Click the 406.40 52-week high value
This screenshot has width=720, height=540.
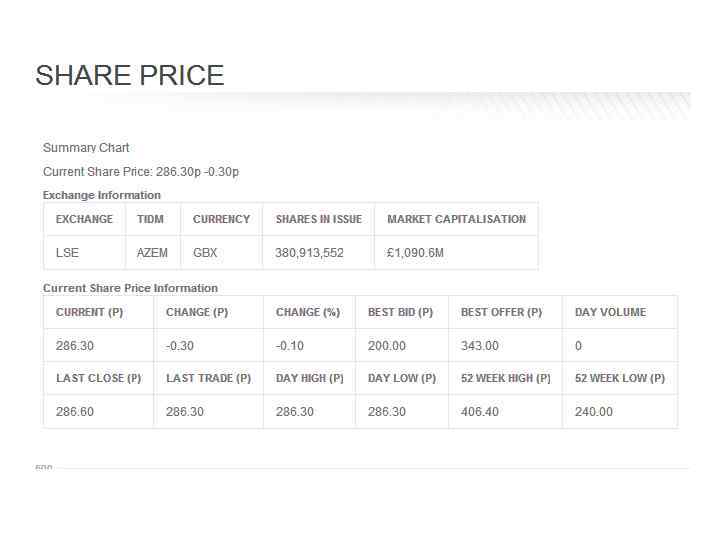480,412
